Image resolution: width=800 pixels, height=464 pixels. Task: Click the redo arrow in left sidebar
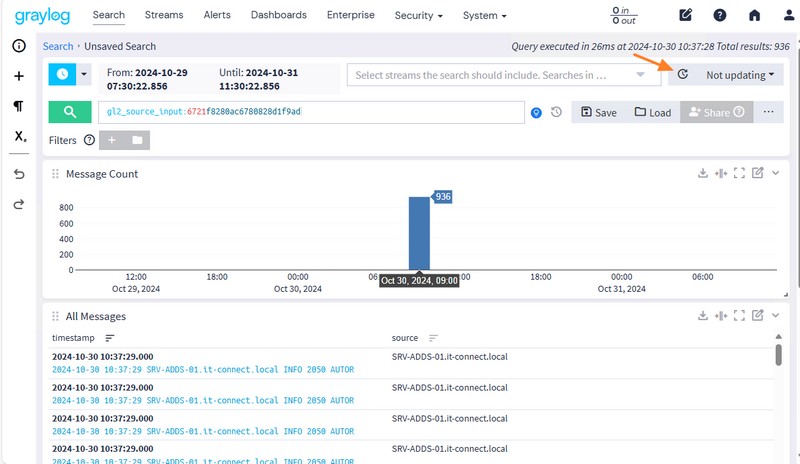pyautogui.click(x=19, y=204)
